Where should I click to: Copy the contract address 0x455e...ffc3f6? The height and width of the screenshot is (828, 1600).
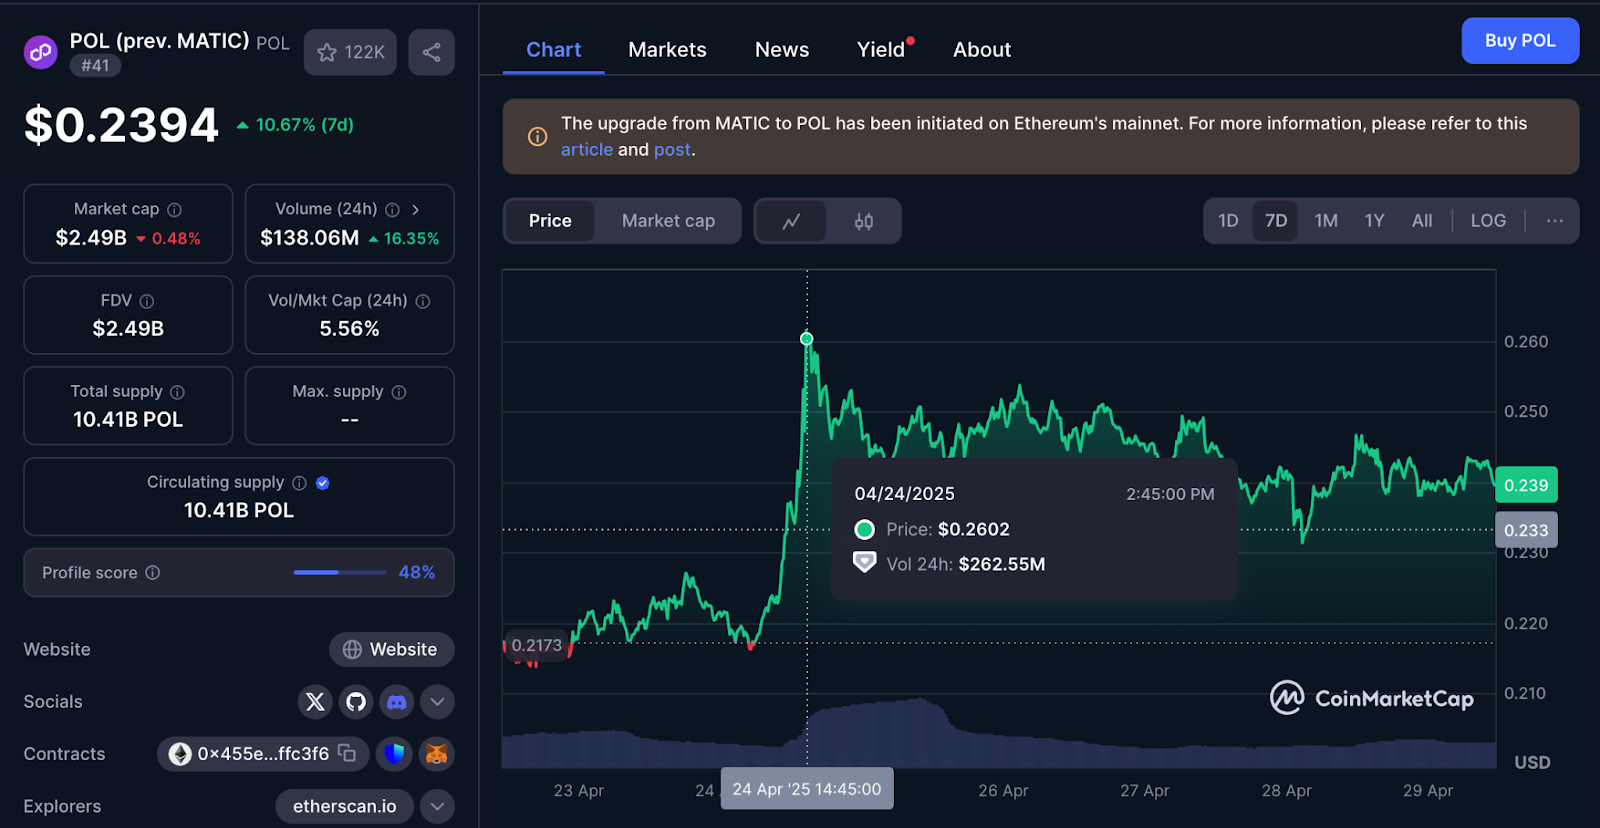point(347,753)
